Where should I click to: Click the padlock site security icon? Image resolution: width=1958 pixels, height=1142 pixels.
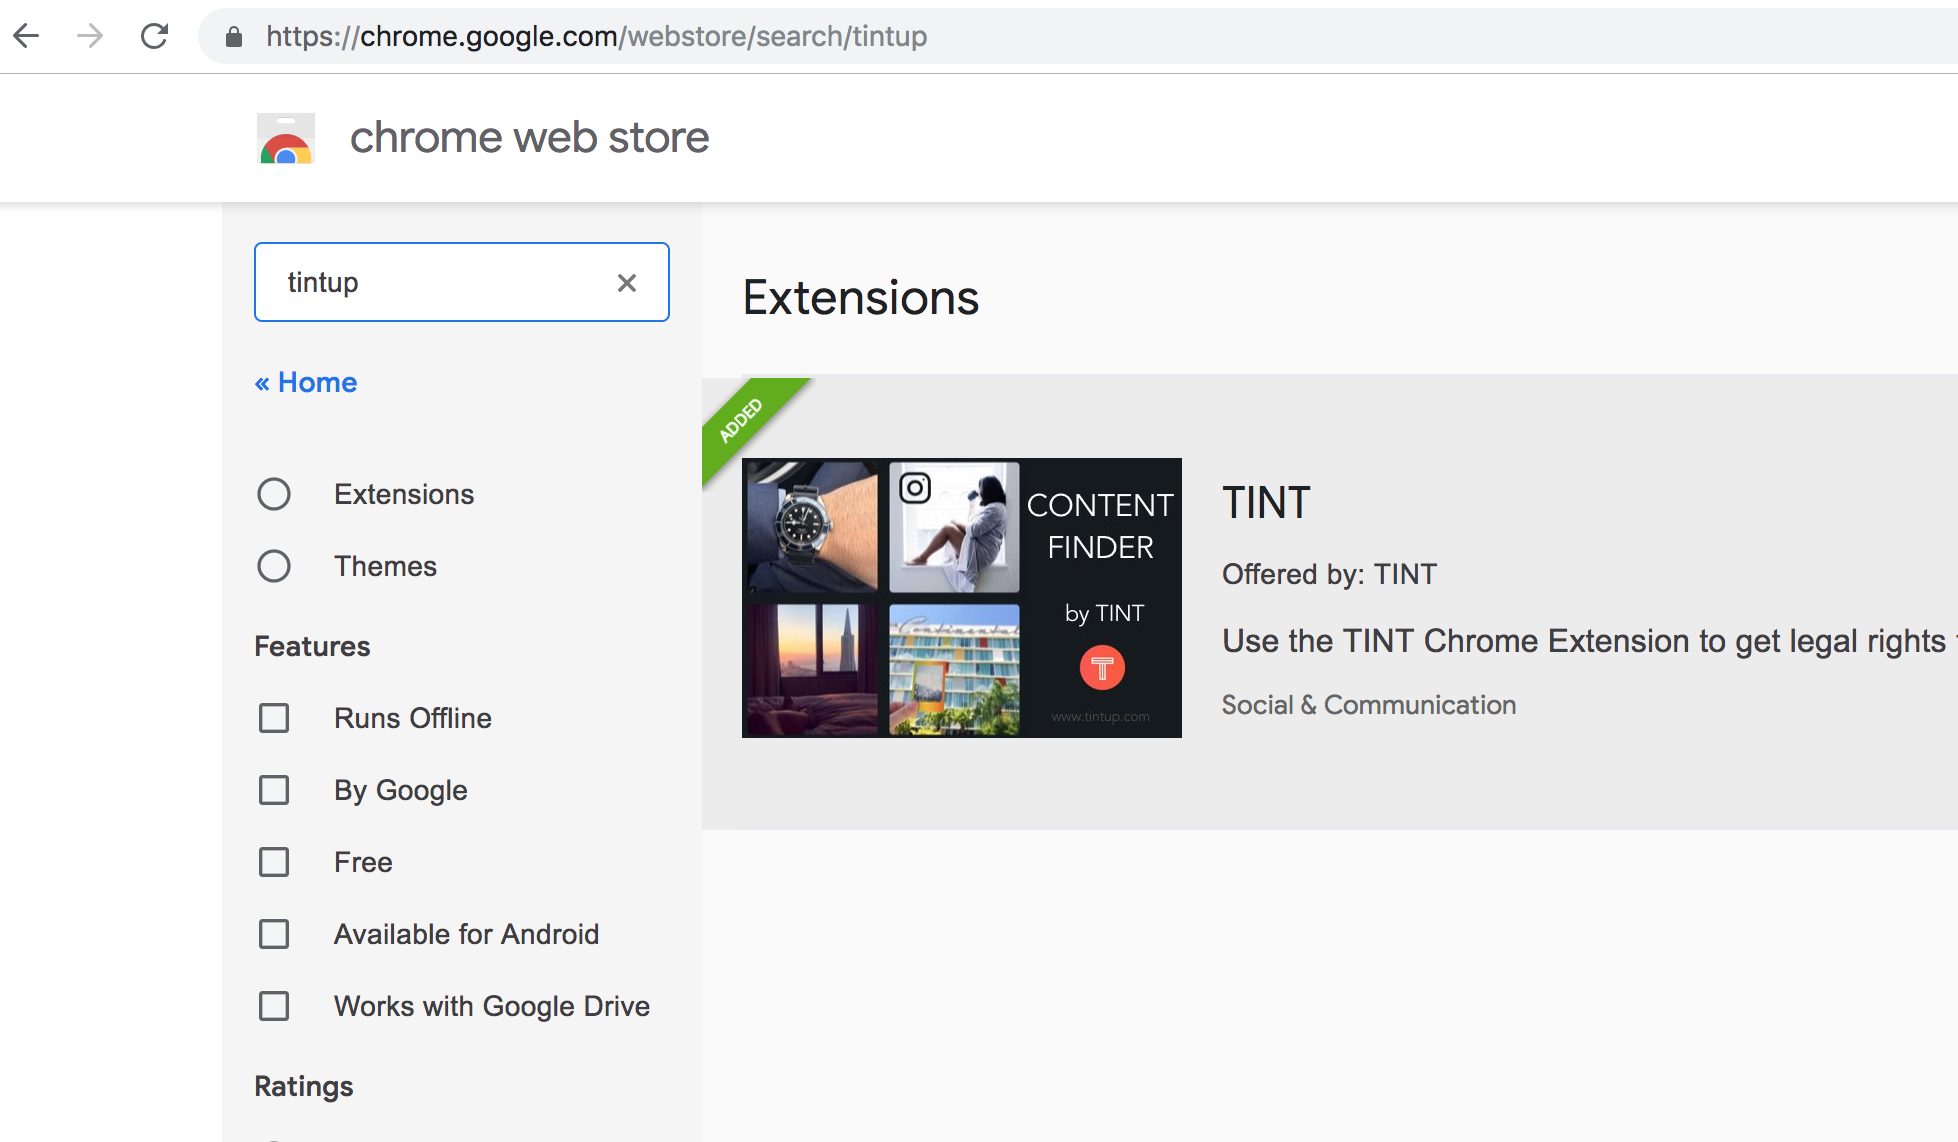(234, 37)
